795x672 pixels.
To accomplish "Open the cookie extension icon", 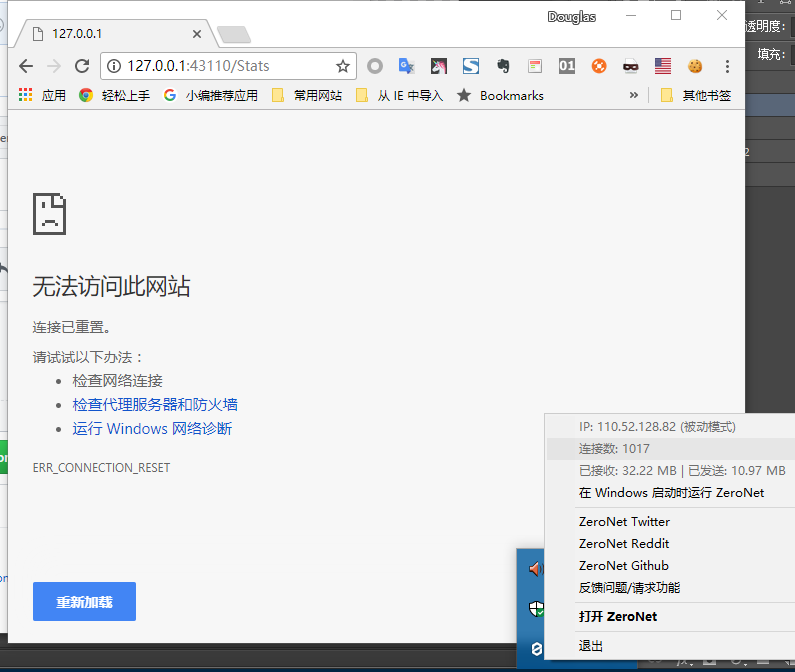I will click(695, 66).
